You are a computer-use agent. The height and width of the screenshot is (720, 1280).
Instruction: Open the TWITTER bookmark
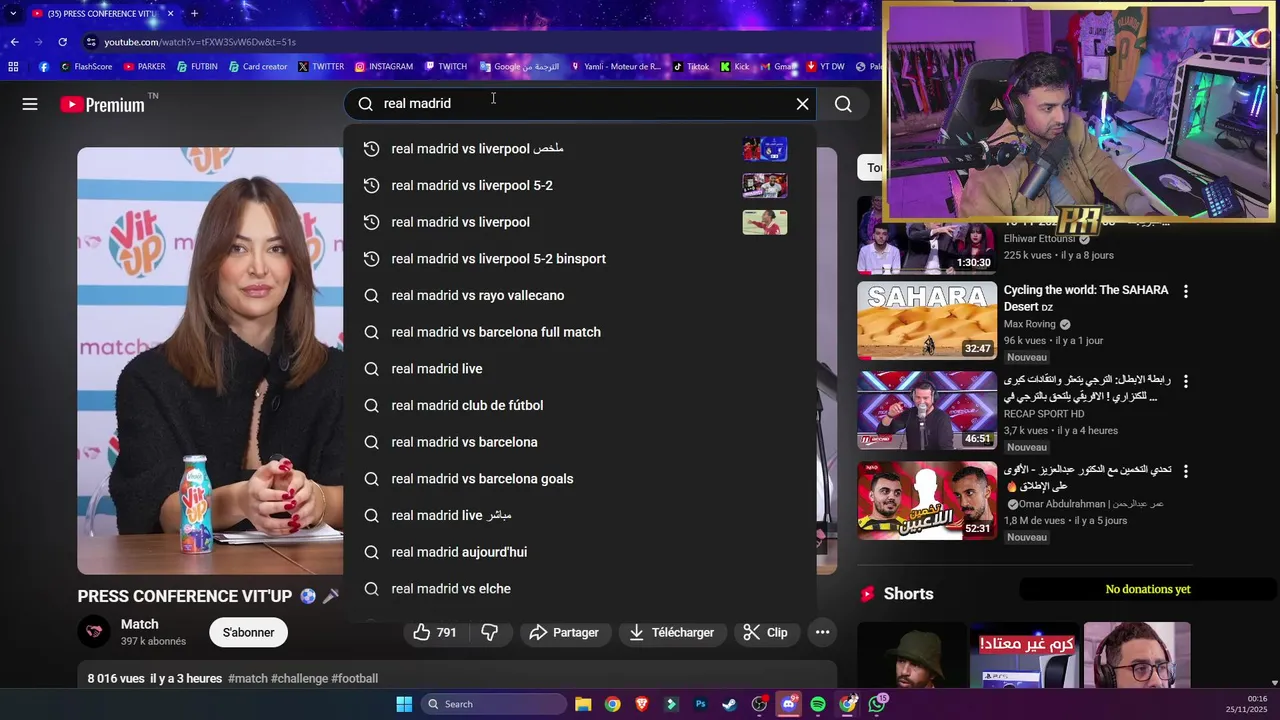point(321,67)
